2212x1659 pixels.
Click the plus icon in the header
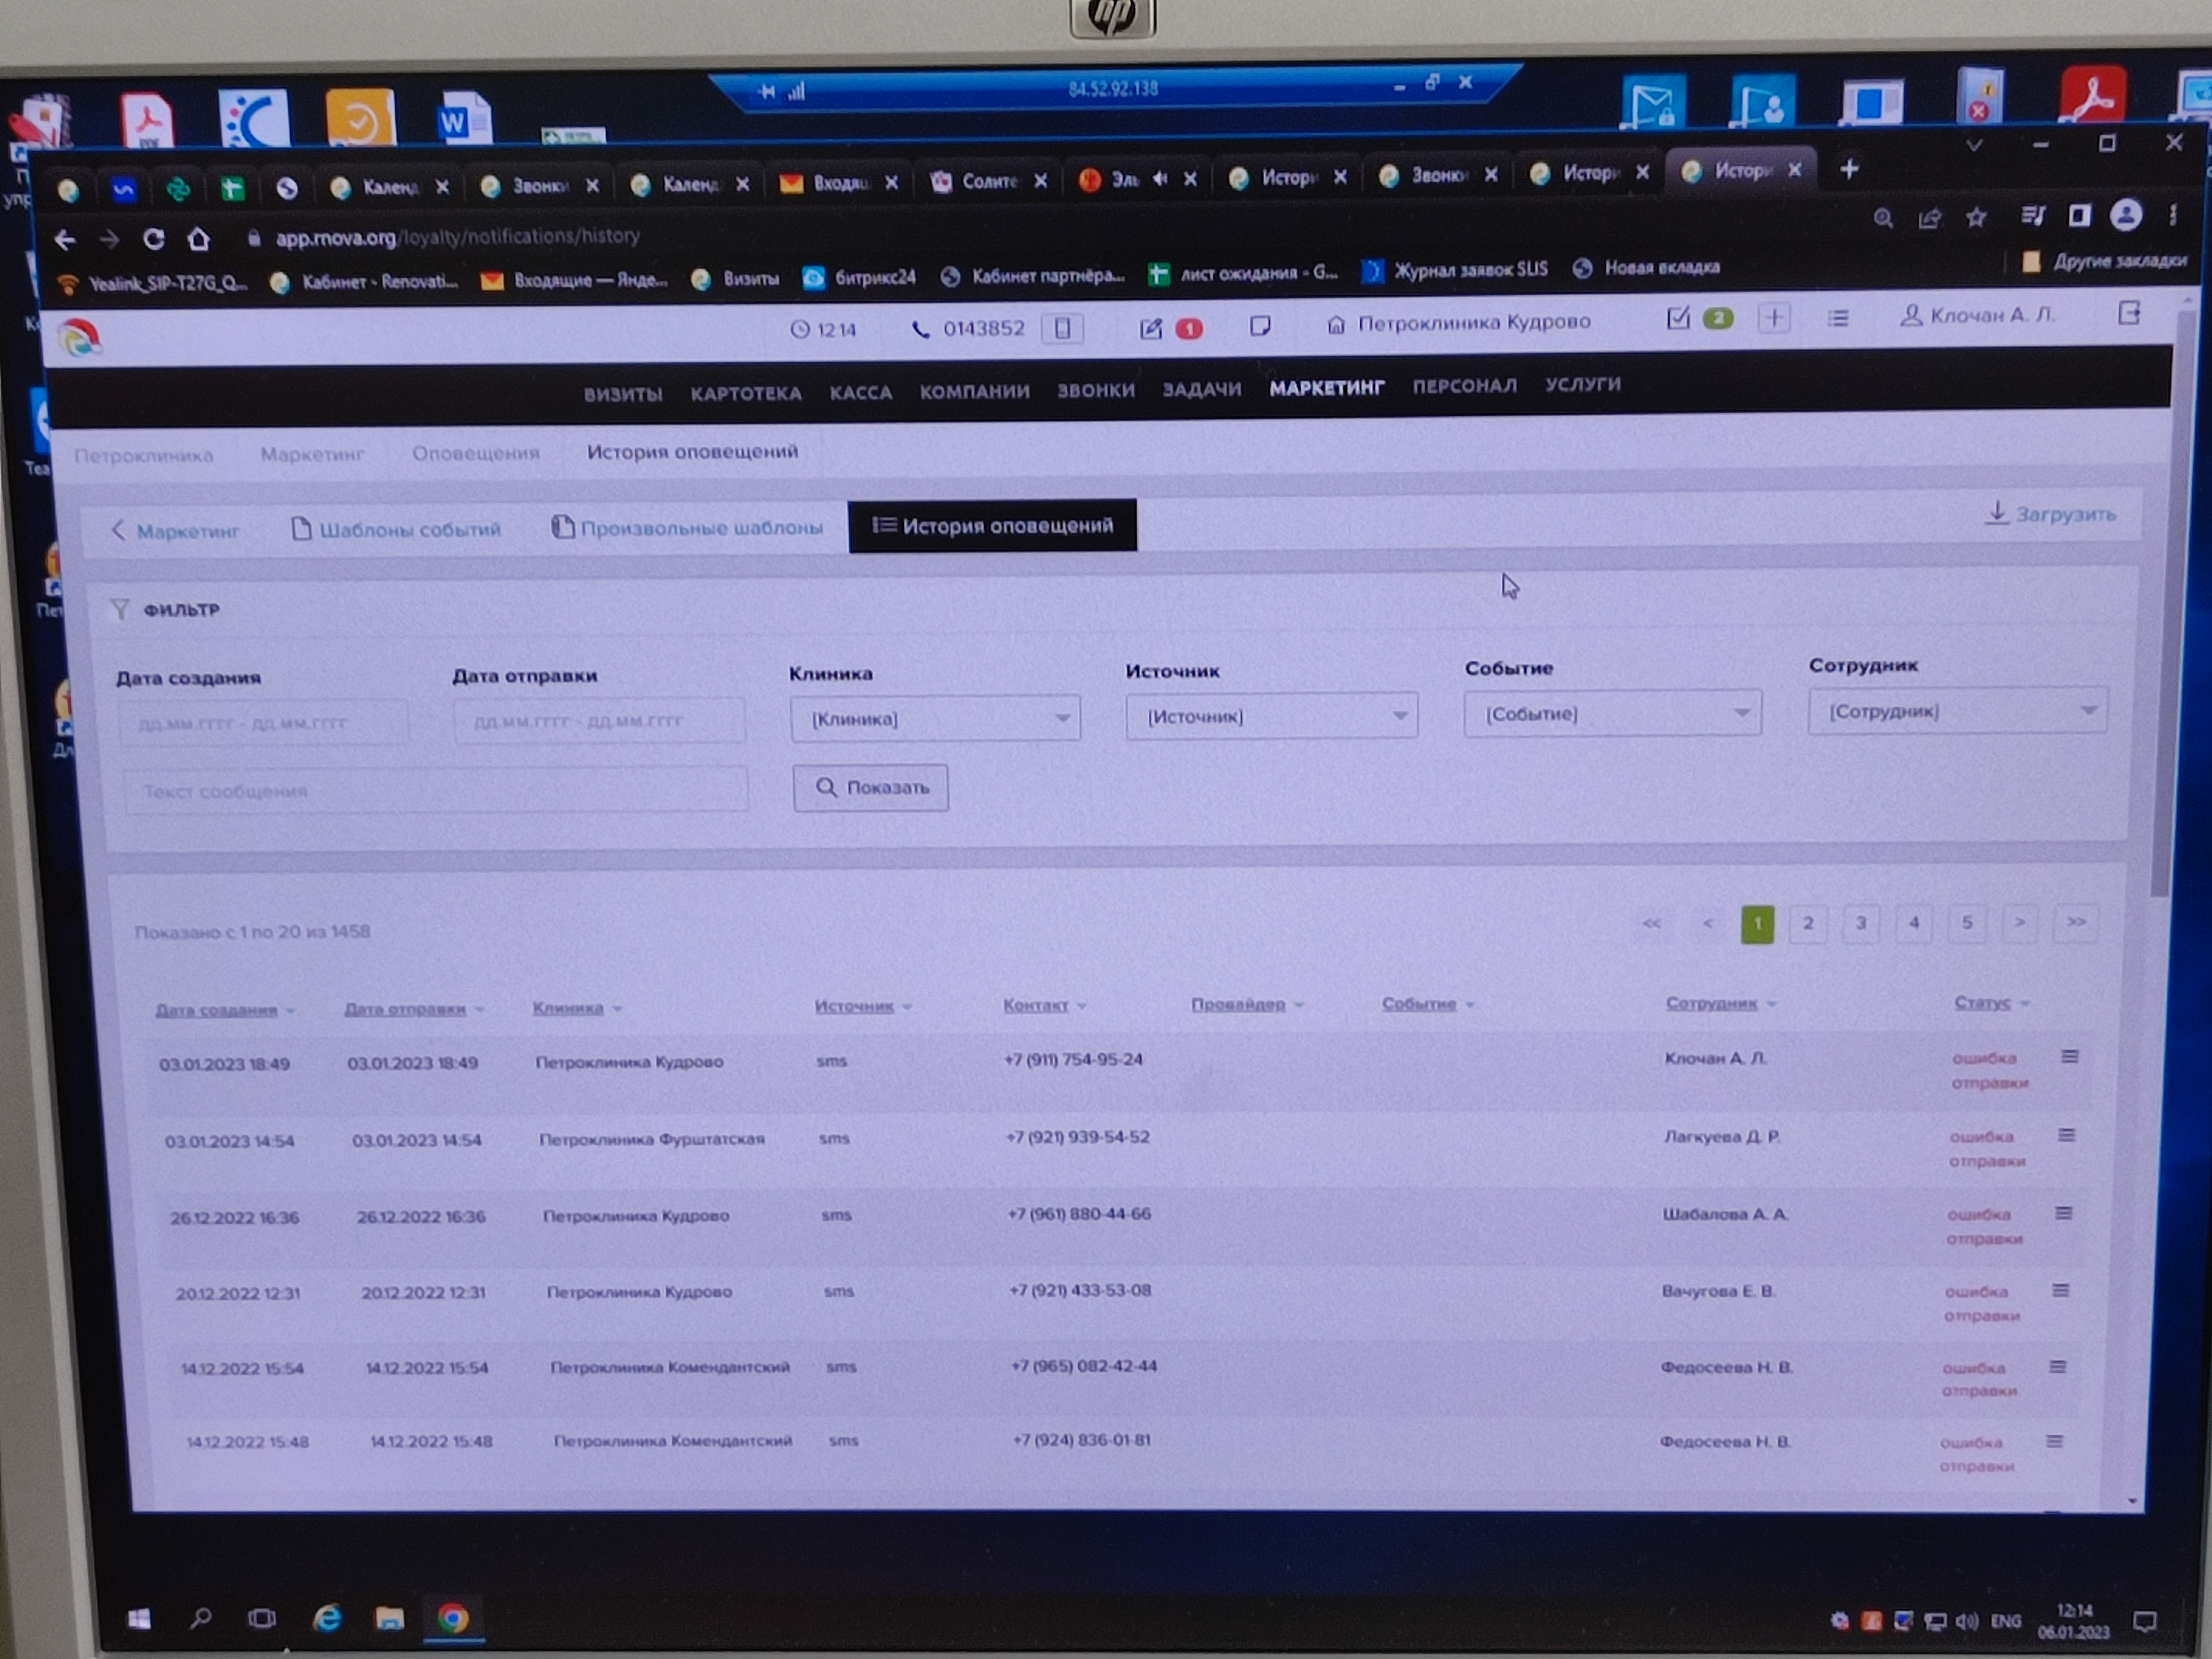1774,318
